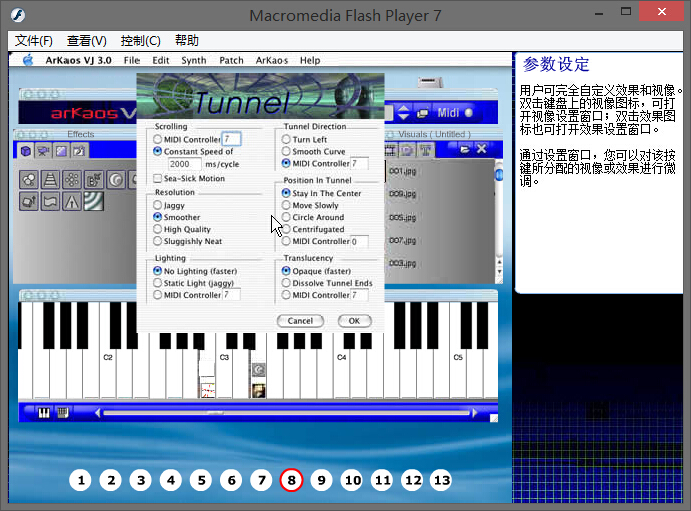Open the 控制(C) menu
691x511 pixels.
pyautogui.click(x=140, y=41)
